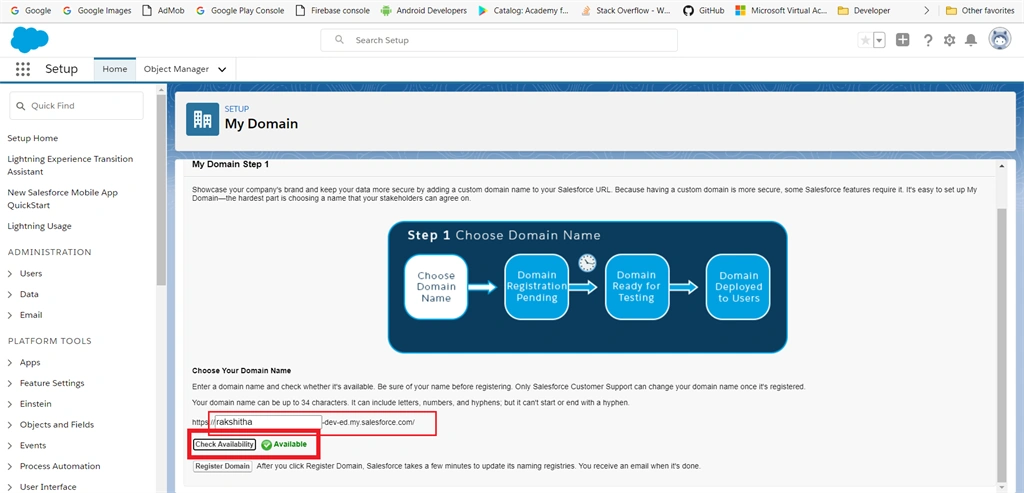Image resolution: width=1024 pixels, height=493 pixels.
Task: Open the setup gear icon
Action: (x=950, y=40)
